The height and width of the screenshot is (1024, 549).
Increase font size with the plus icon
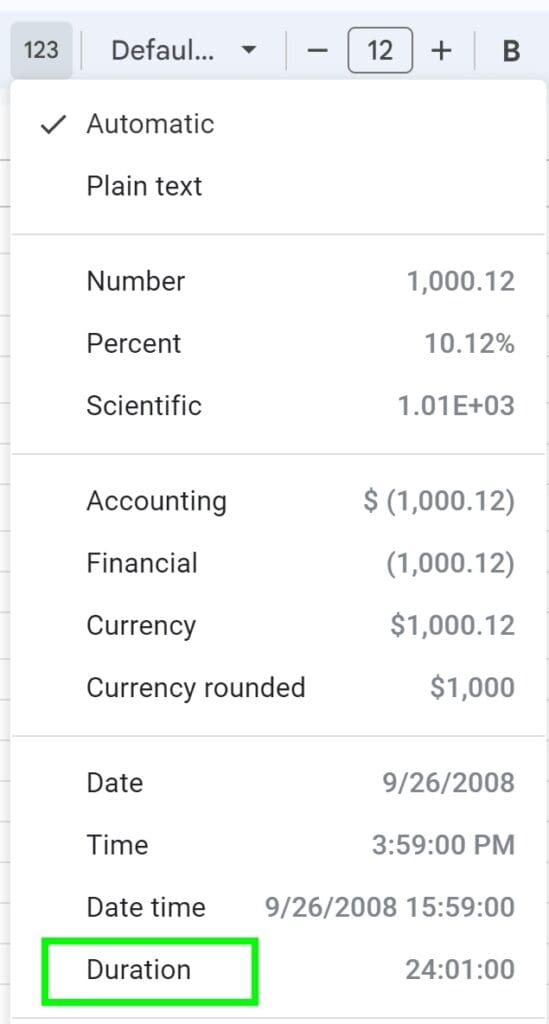pyautogui.click(x=442, y=50)
